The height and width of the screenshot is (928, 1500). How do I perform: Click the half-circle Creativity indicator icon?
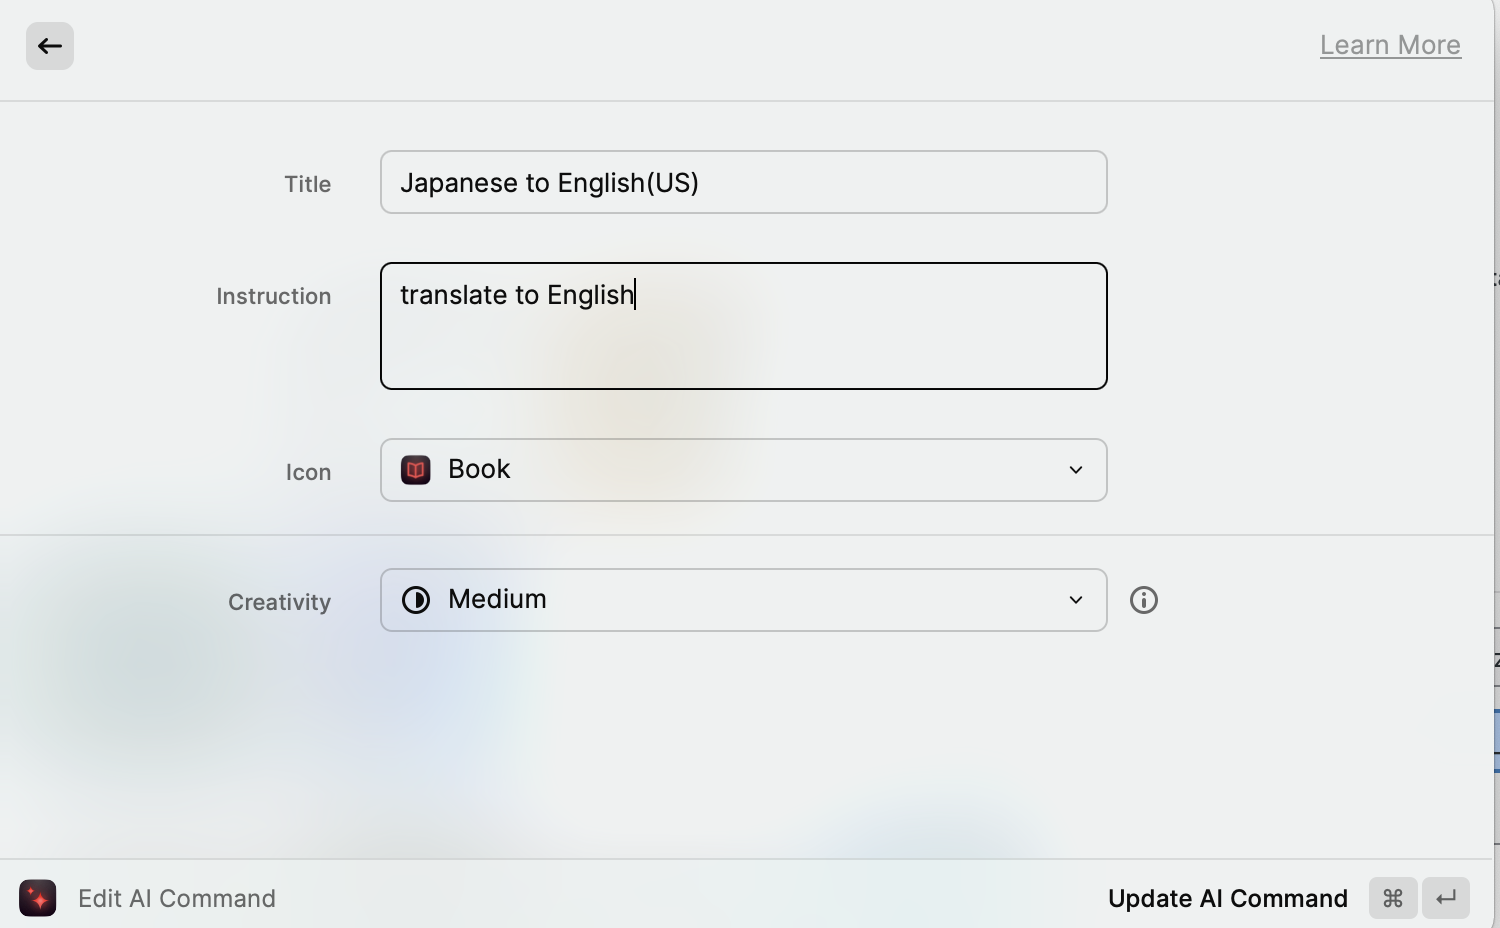[x=415, y=599]
